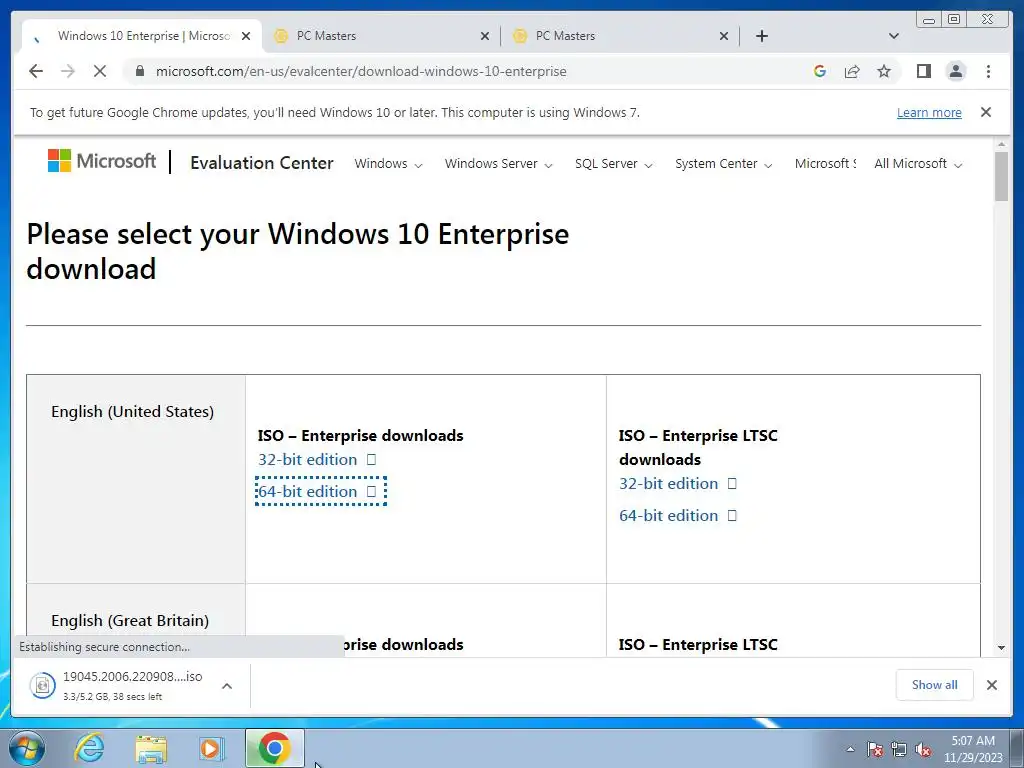This screenshot has height=768, width=1024.
Task: Download Enterprise 64-bit edition ISO
Action: [x=317, y=491]
